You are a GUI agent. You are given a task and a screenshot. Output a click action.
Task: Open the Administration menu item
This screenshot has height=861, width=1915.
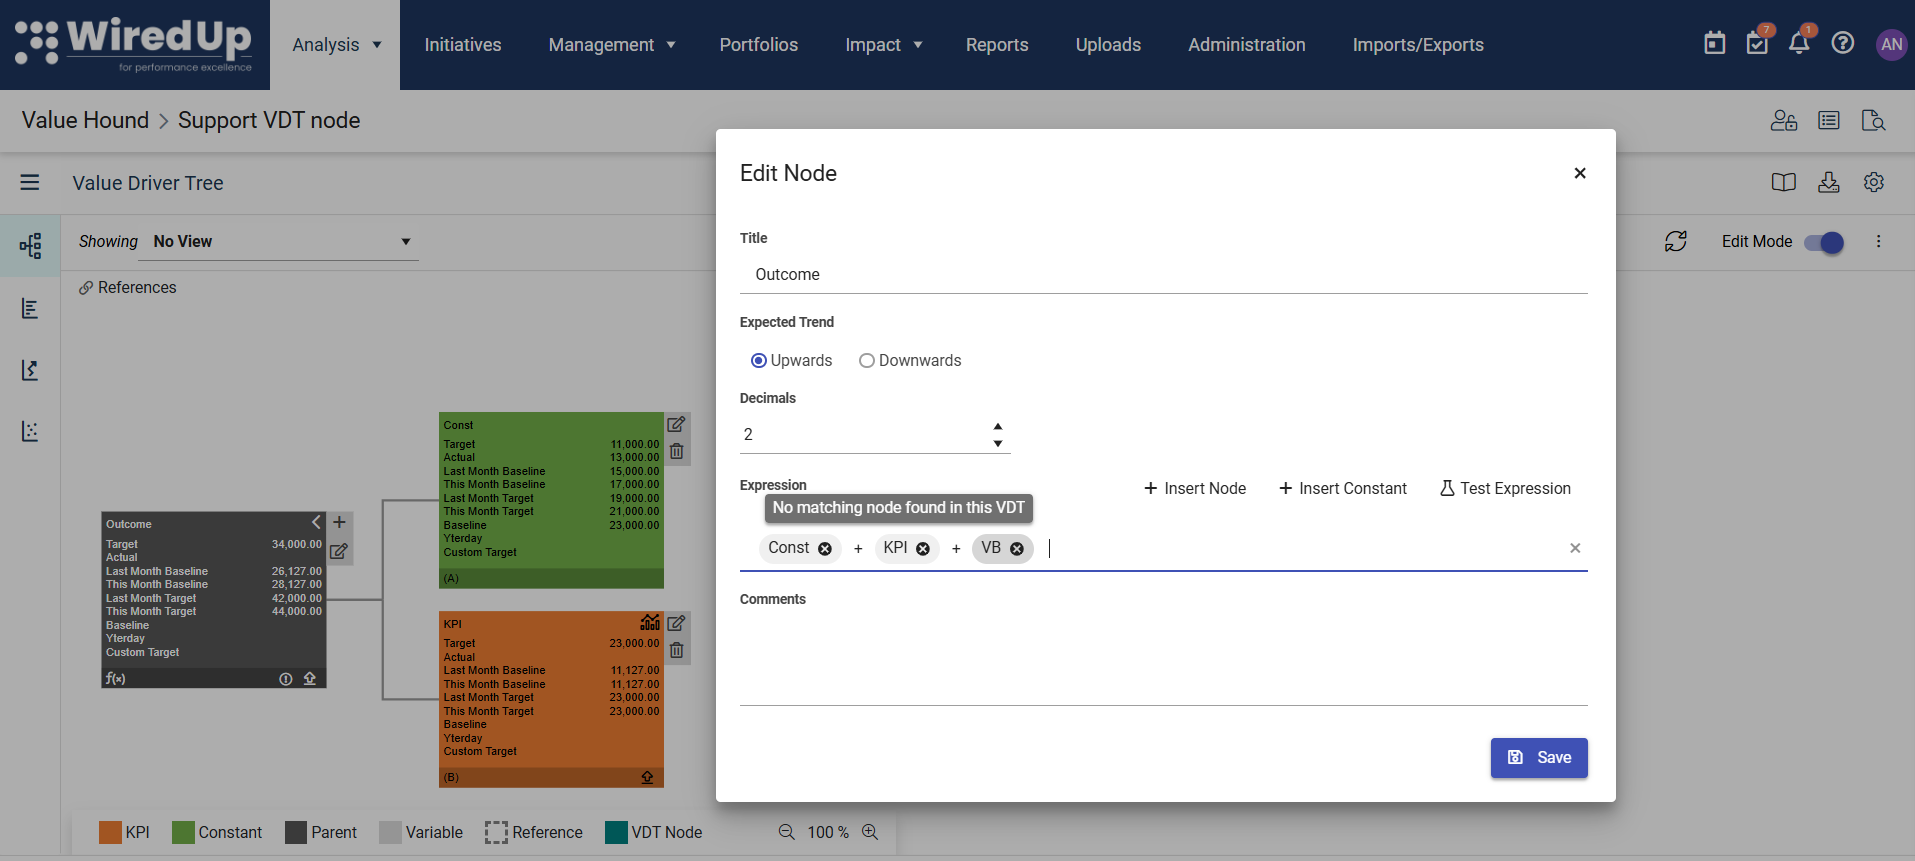(1247, 45)
